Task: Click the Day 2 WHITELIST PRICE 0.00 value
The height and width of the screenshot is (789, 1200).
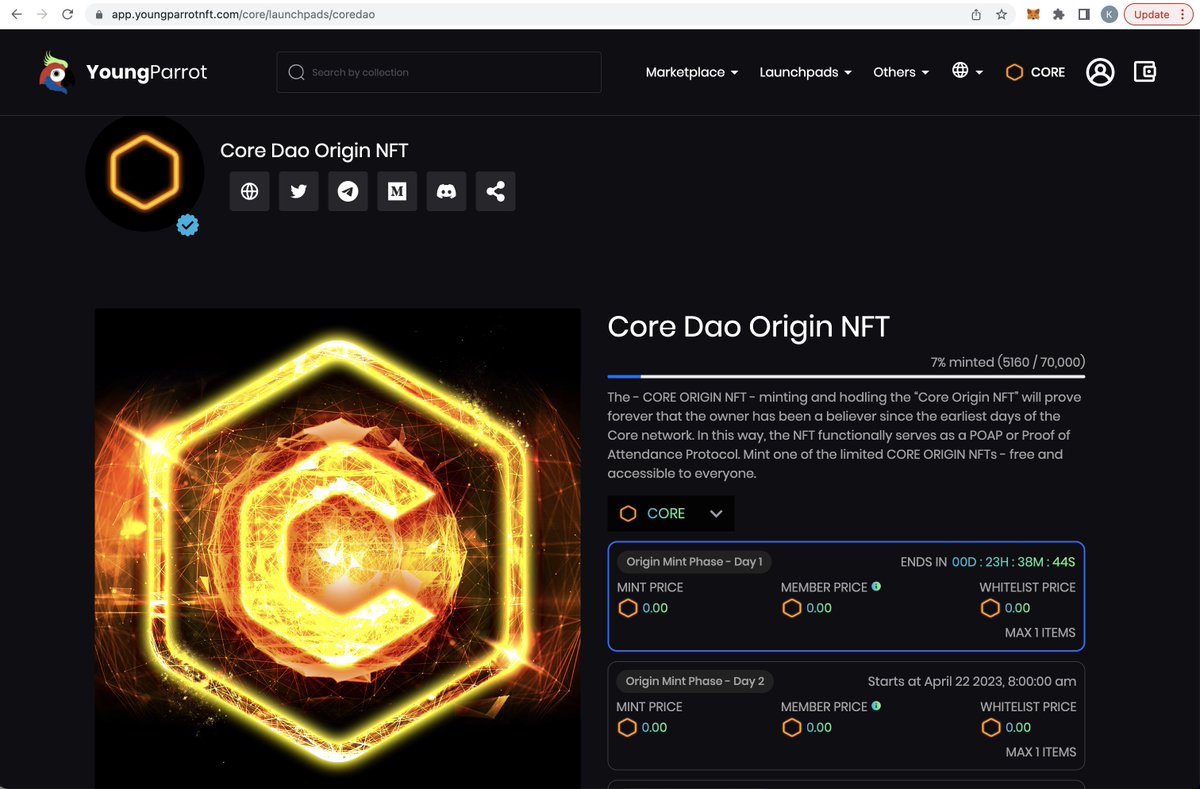Action: tap(1005, 727)
